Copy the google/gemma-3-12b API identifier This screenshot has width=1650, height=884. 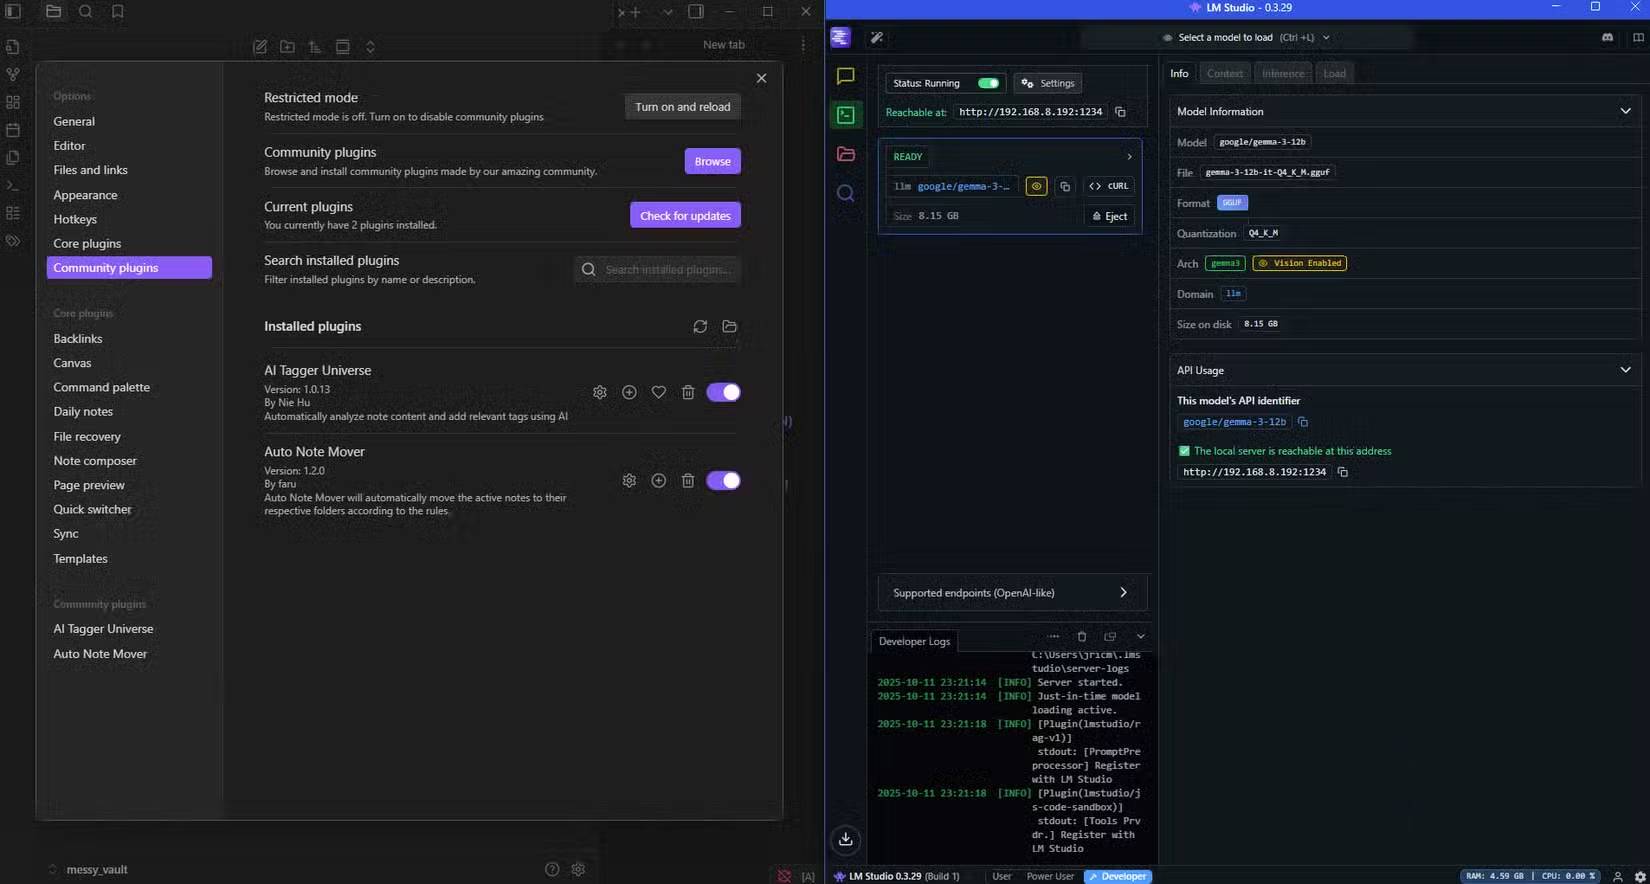click(1303, 422)
